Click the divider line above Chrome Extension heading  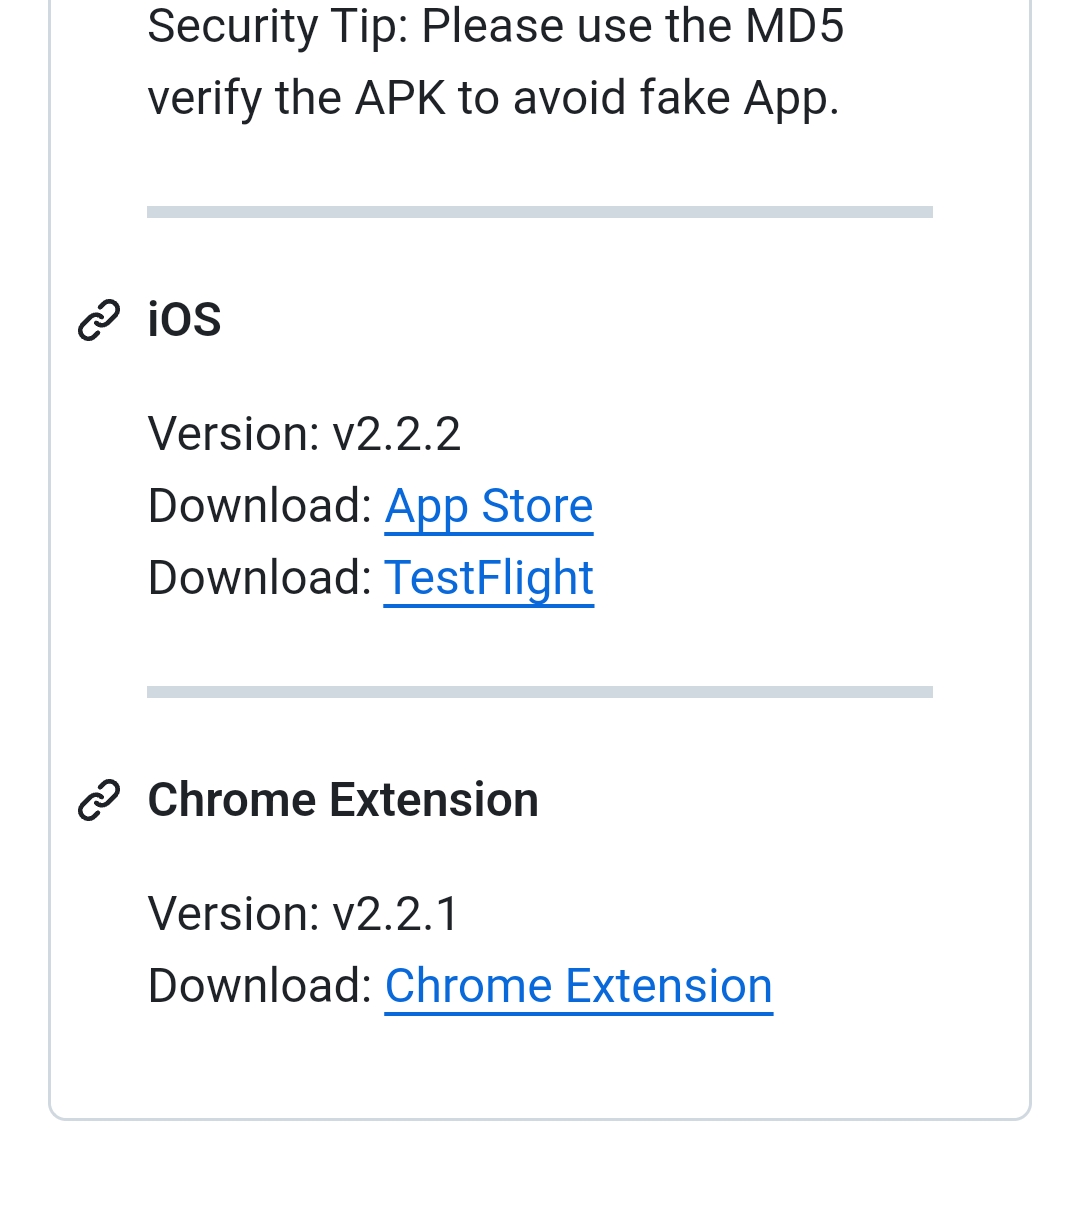point(540,692)
